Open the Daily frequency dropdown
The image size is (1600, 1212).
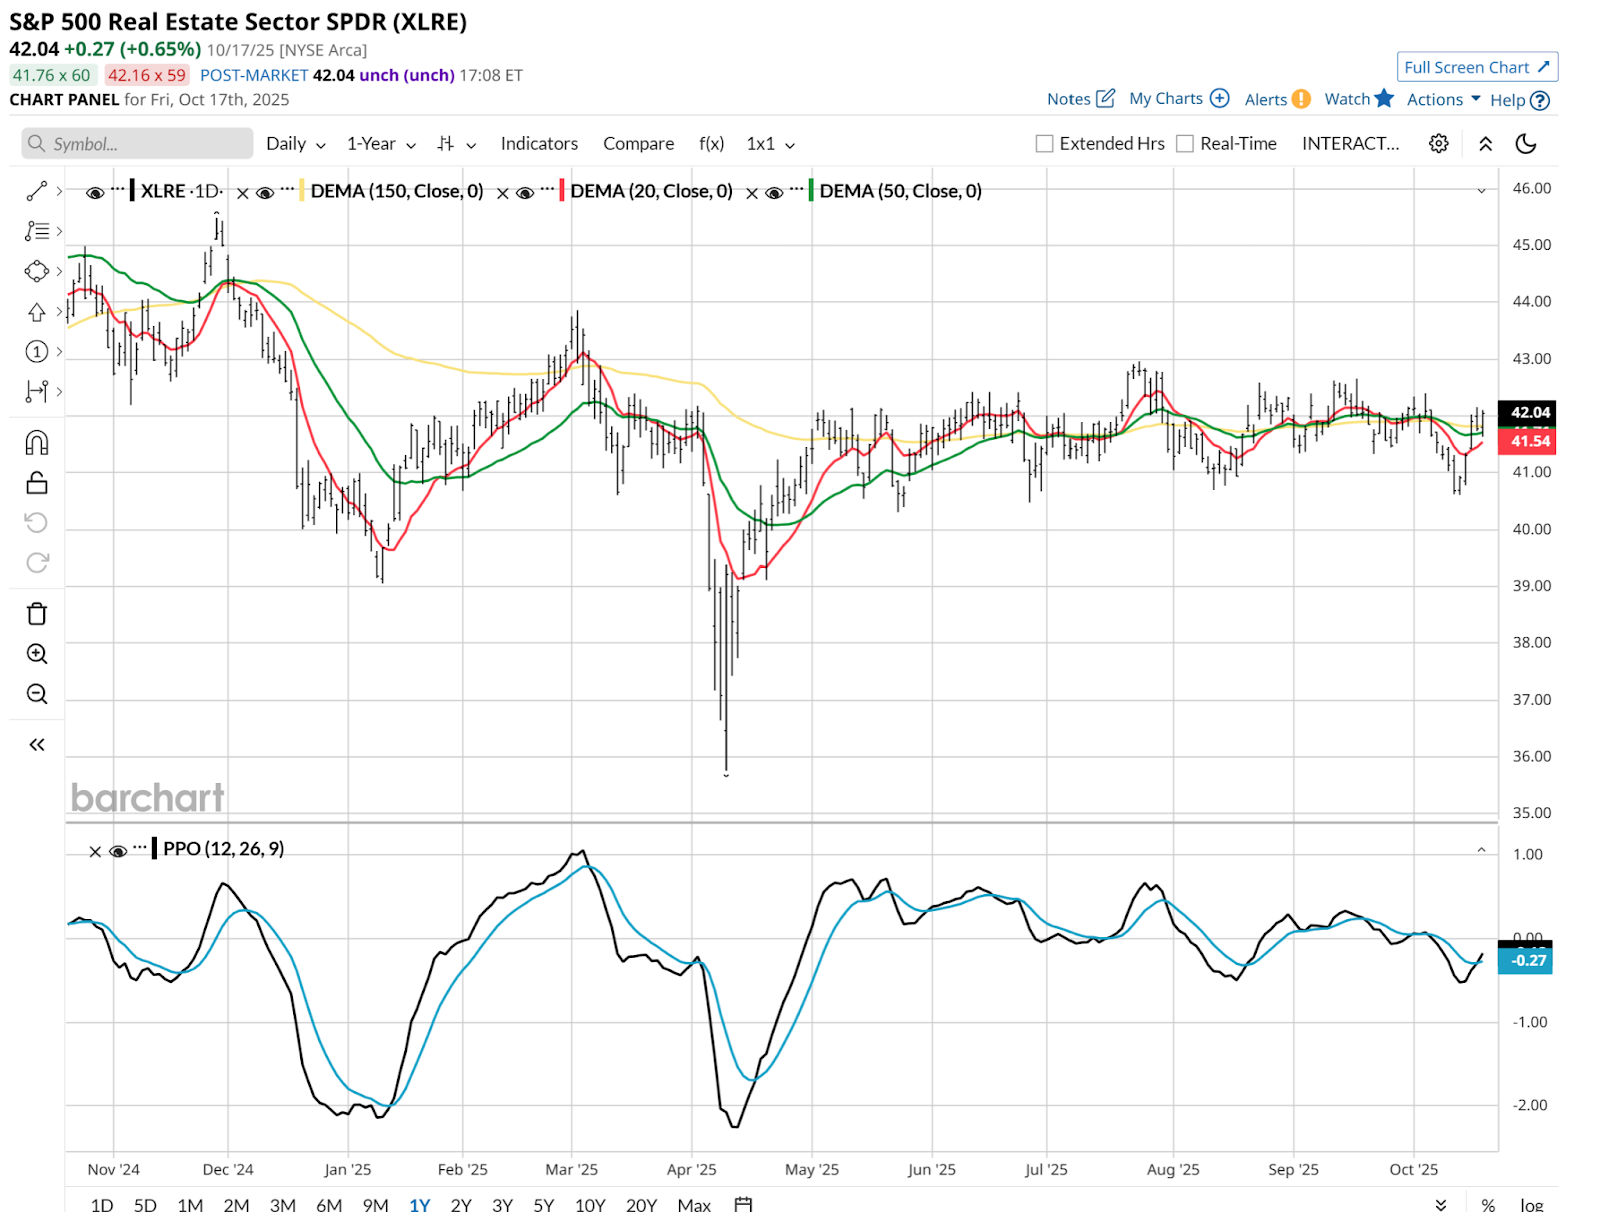point(295,144)
